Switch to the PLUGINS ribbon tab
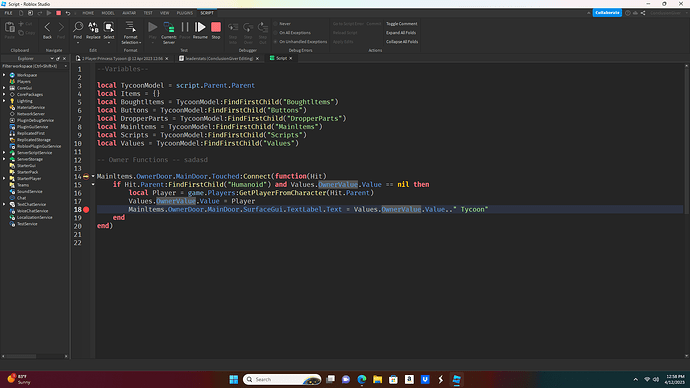690x388 pixels. click(184, 13)
